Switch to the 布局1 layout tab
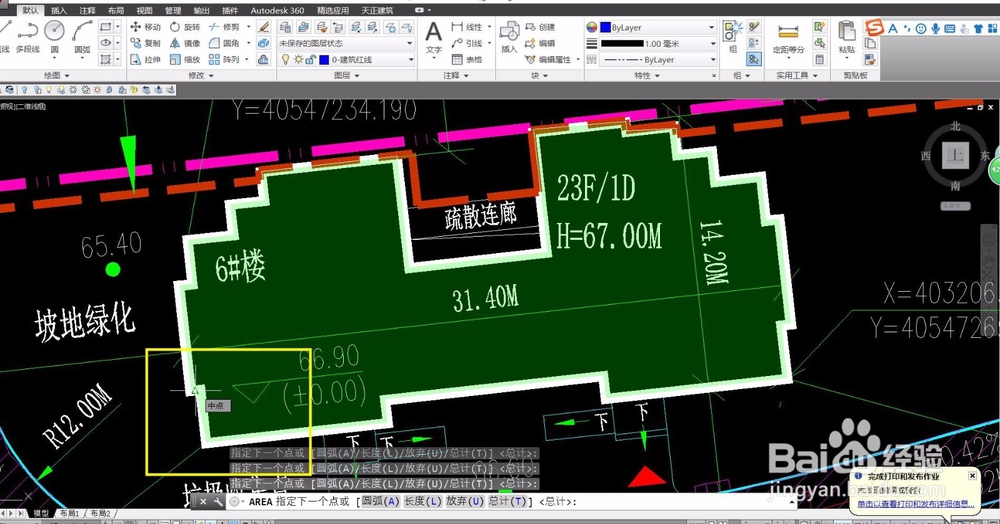This screenshot has width=1000, height=524. click(69, 513)
